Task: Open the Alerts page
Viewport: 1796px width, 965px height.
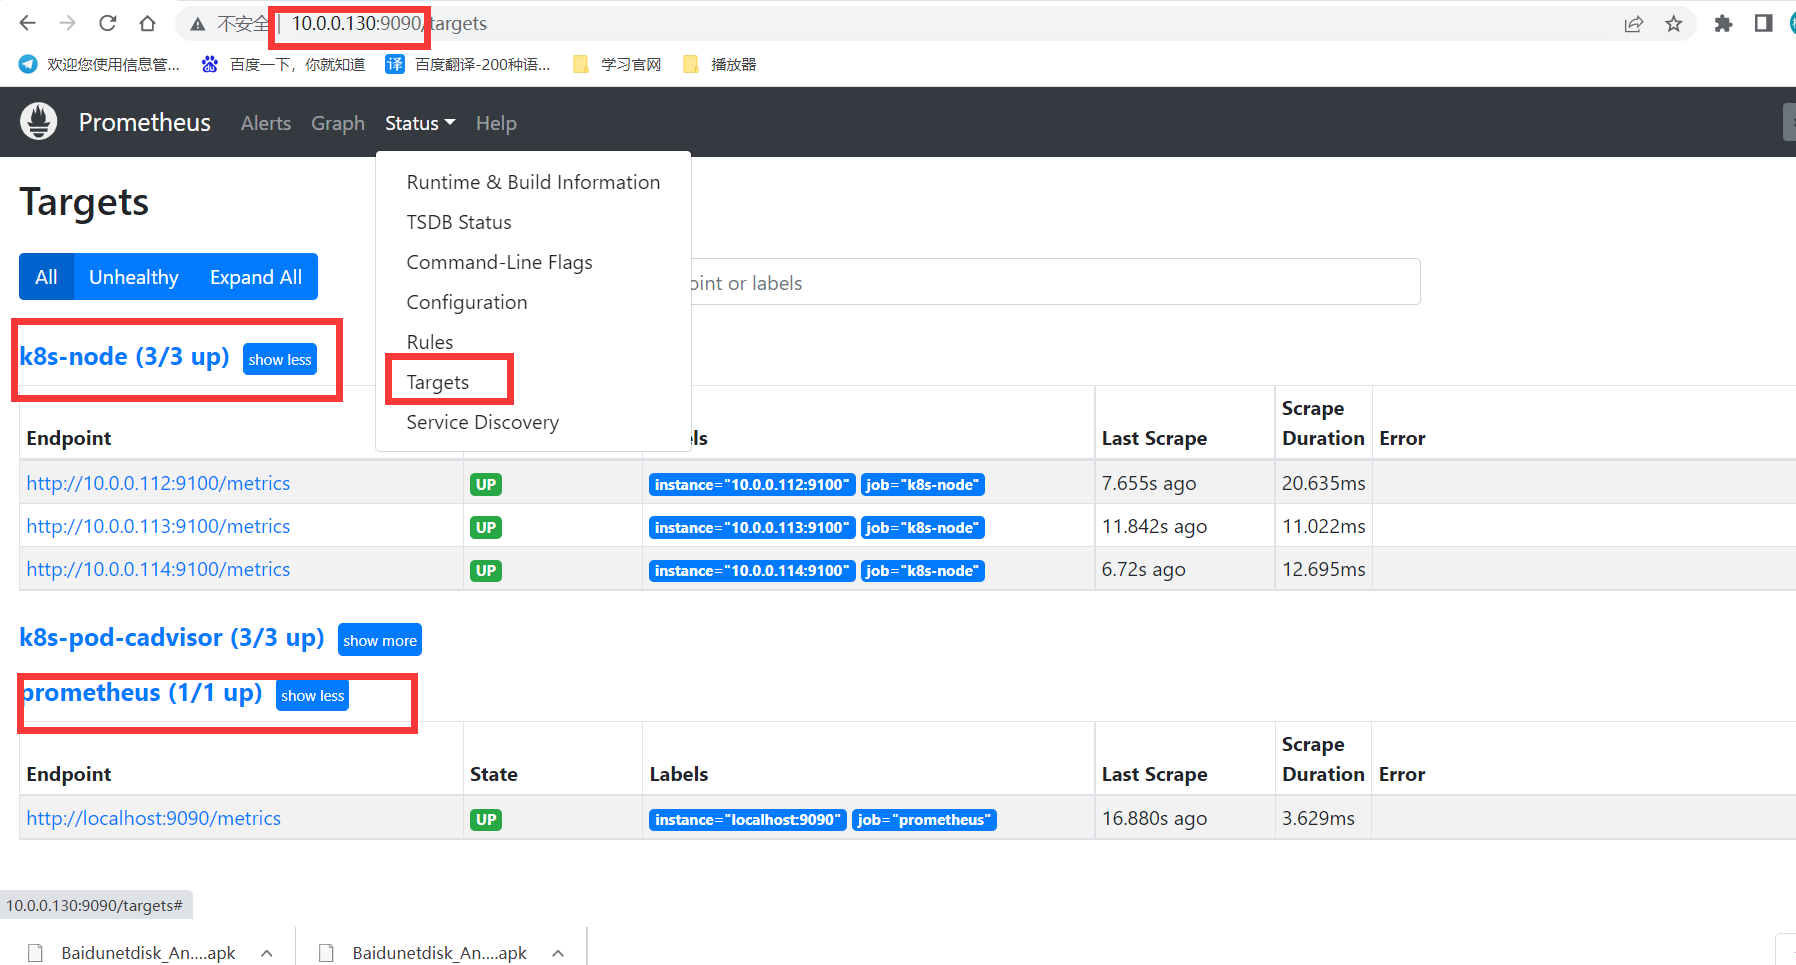Action: tap(266, 123)
